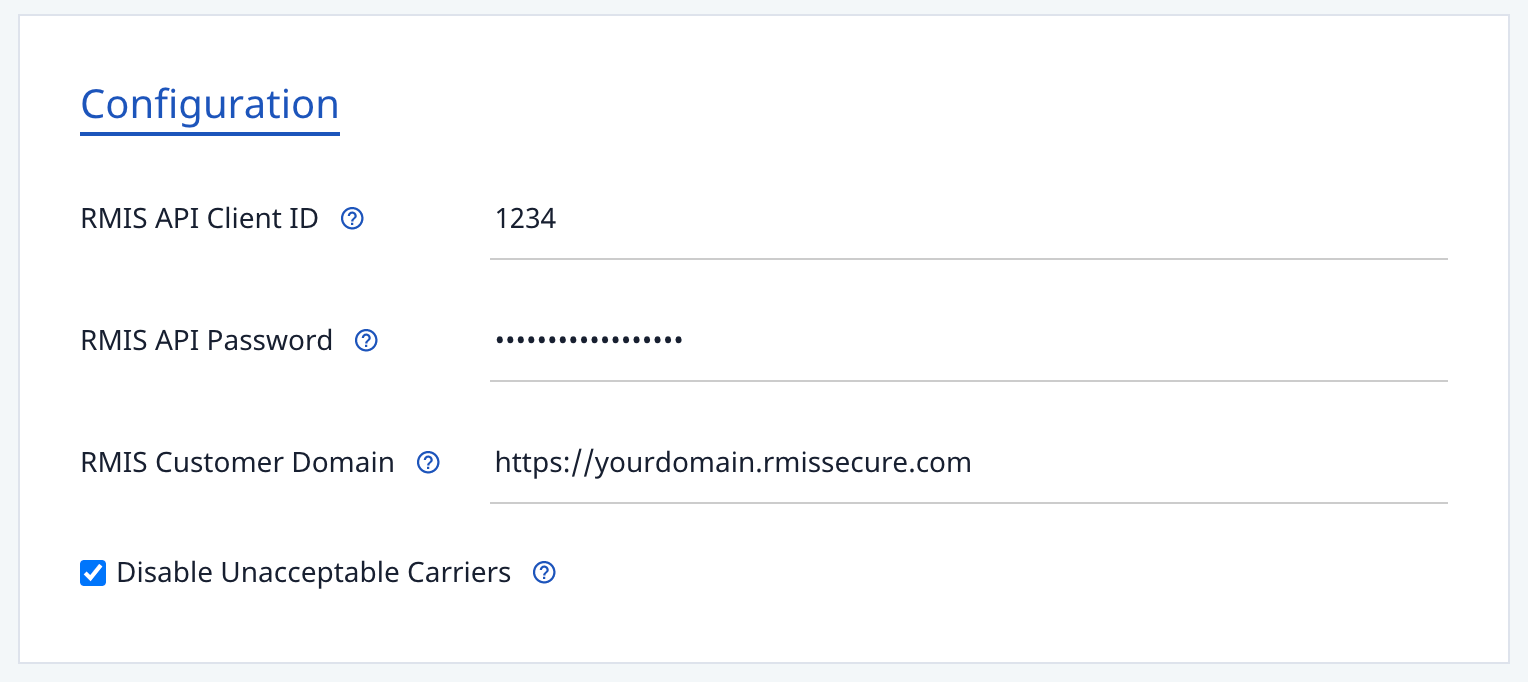1528x682 pixels.
Task: View help for Disable Unacceptable Carriers
Action: (544, 572)
